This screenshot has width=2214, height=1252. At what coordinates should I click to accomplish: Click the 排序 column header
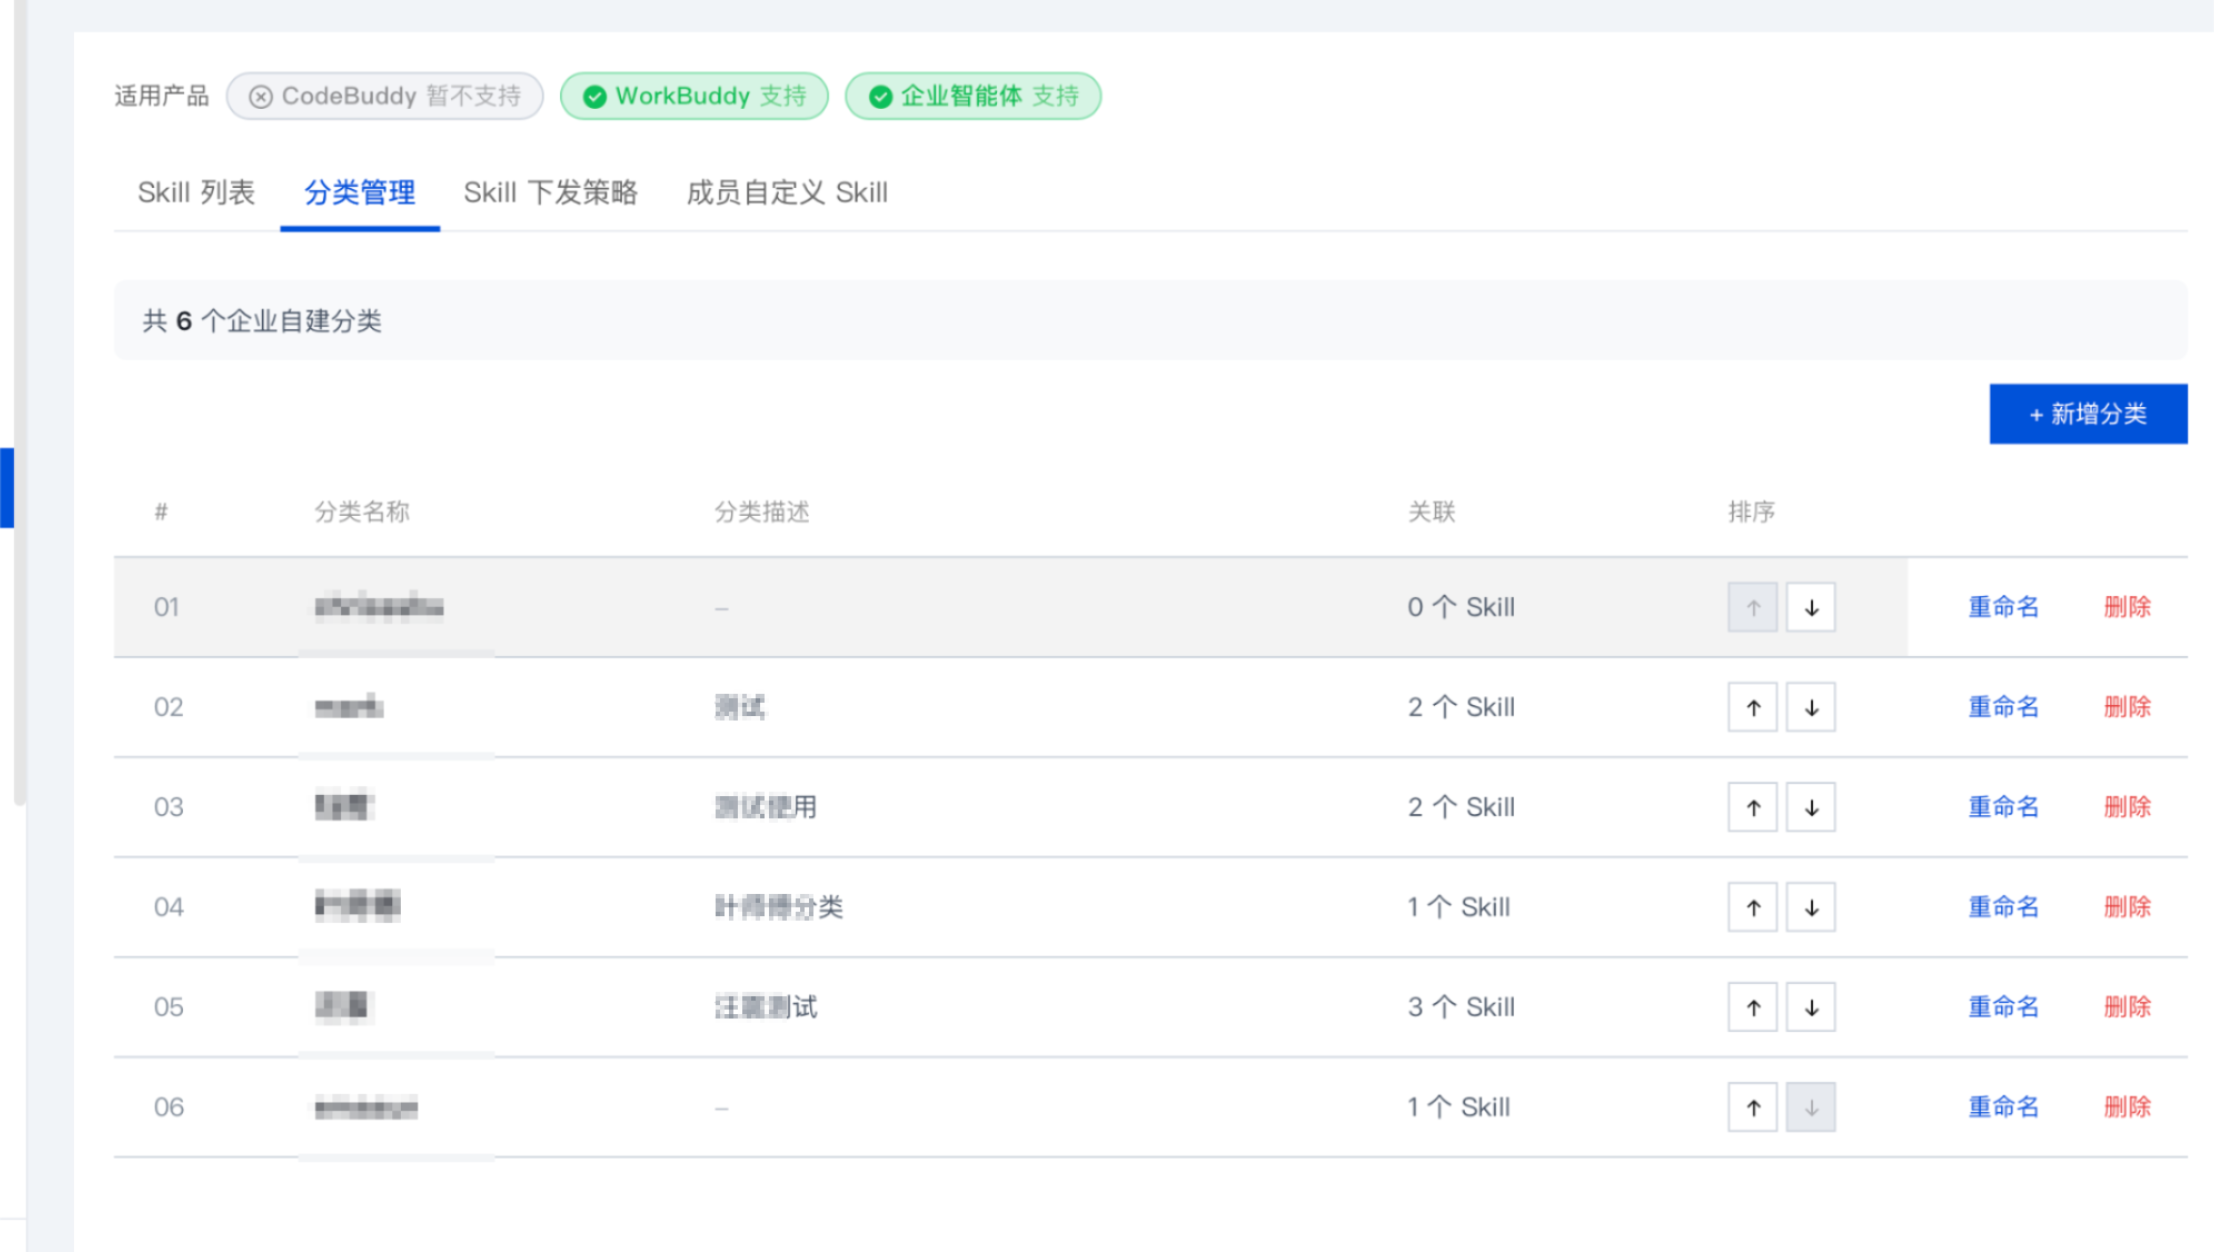click(x=1752, y=512)
